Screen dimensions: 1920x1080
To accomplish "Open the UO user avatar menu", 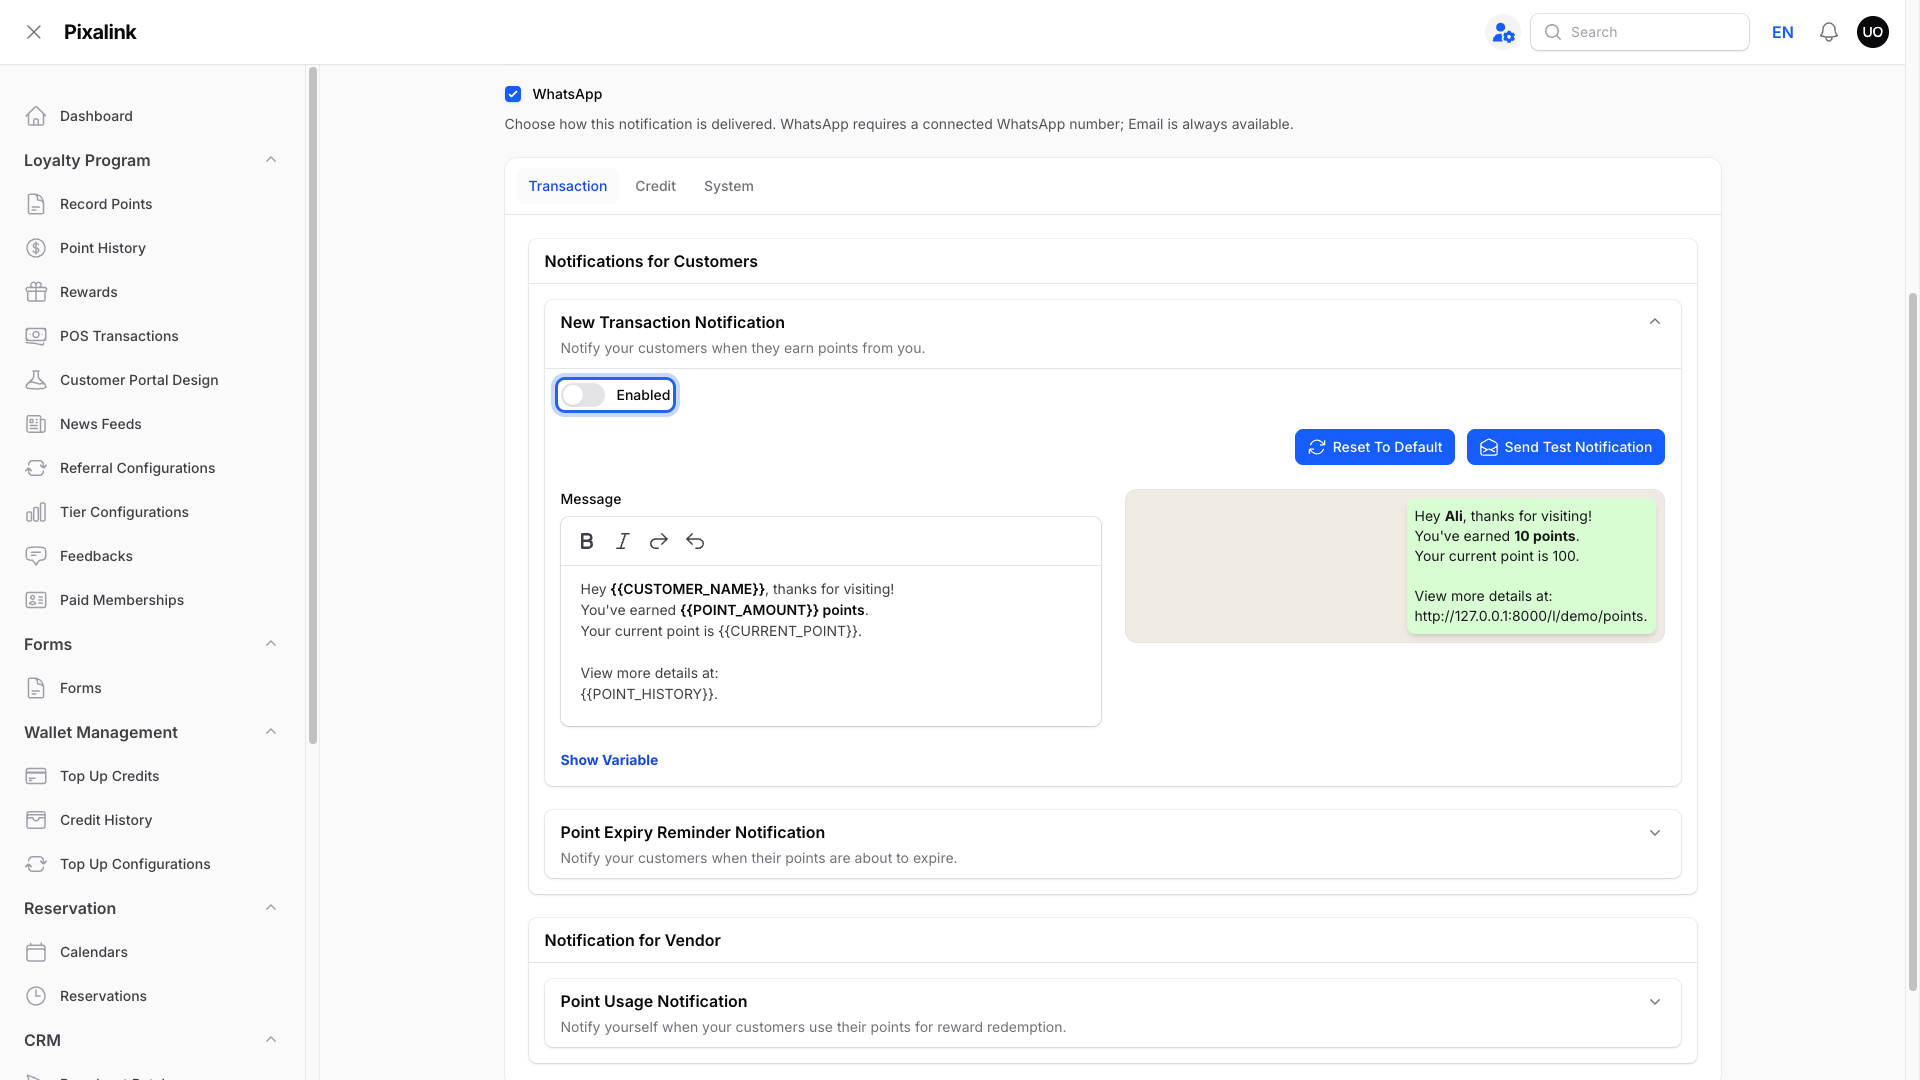I will (x=1873, y=32).
